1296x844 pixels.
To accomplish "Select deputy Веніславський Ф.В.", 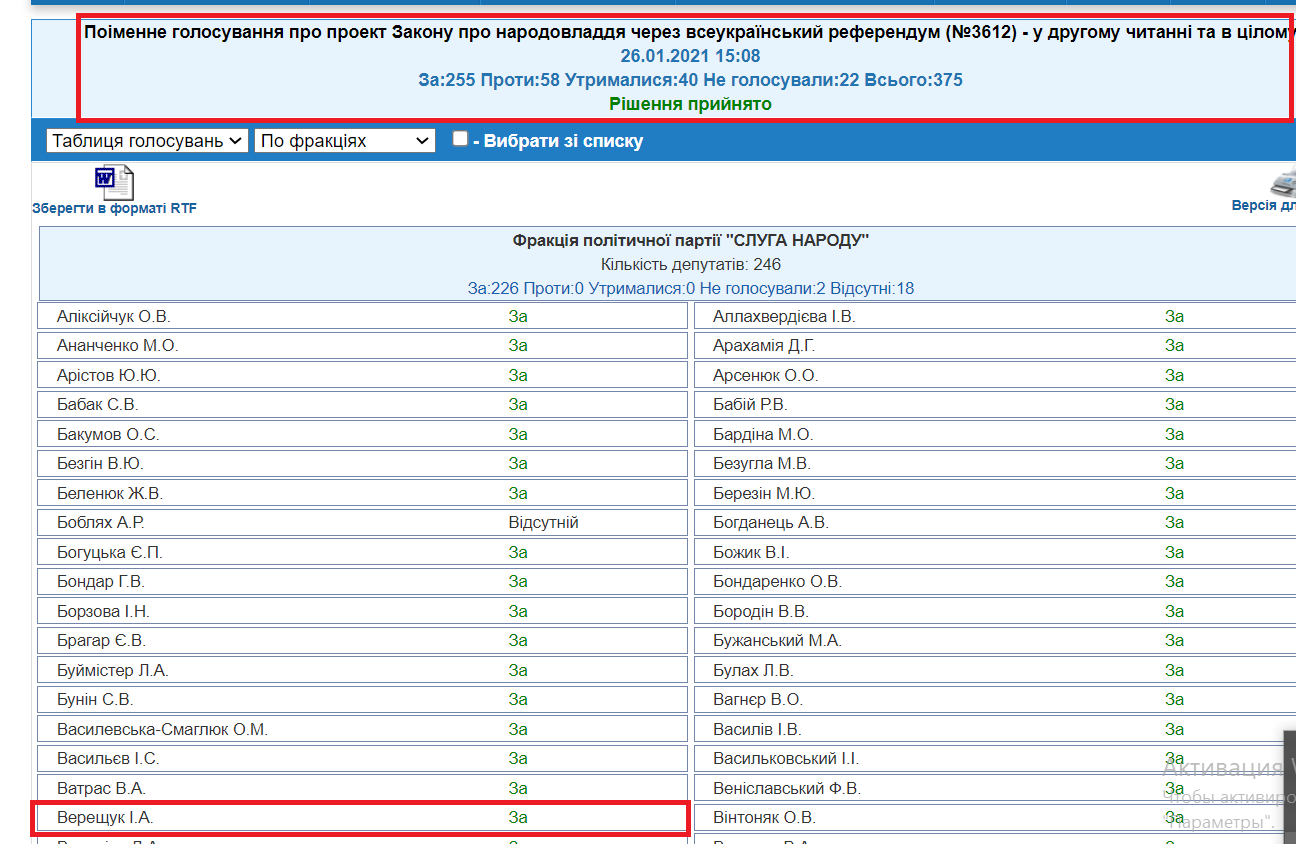I will pyautogui.click(x=787, y=789).
